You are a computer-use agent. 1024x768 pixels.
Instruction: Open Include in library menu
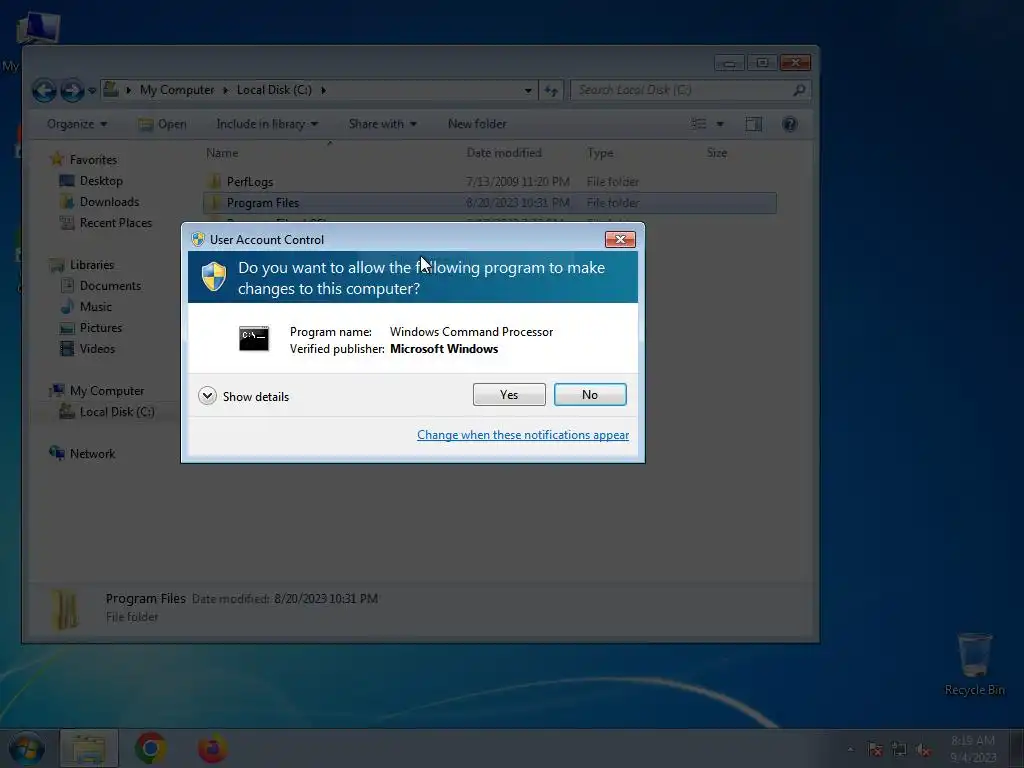(x=267, y=124)
